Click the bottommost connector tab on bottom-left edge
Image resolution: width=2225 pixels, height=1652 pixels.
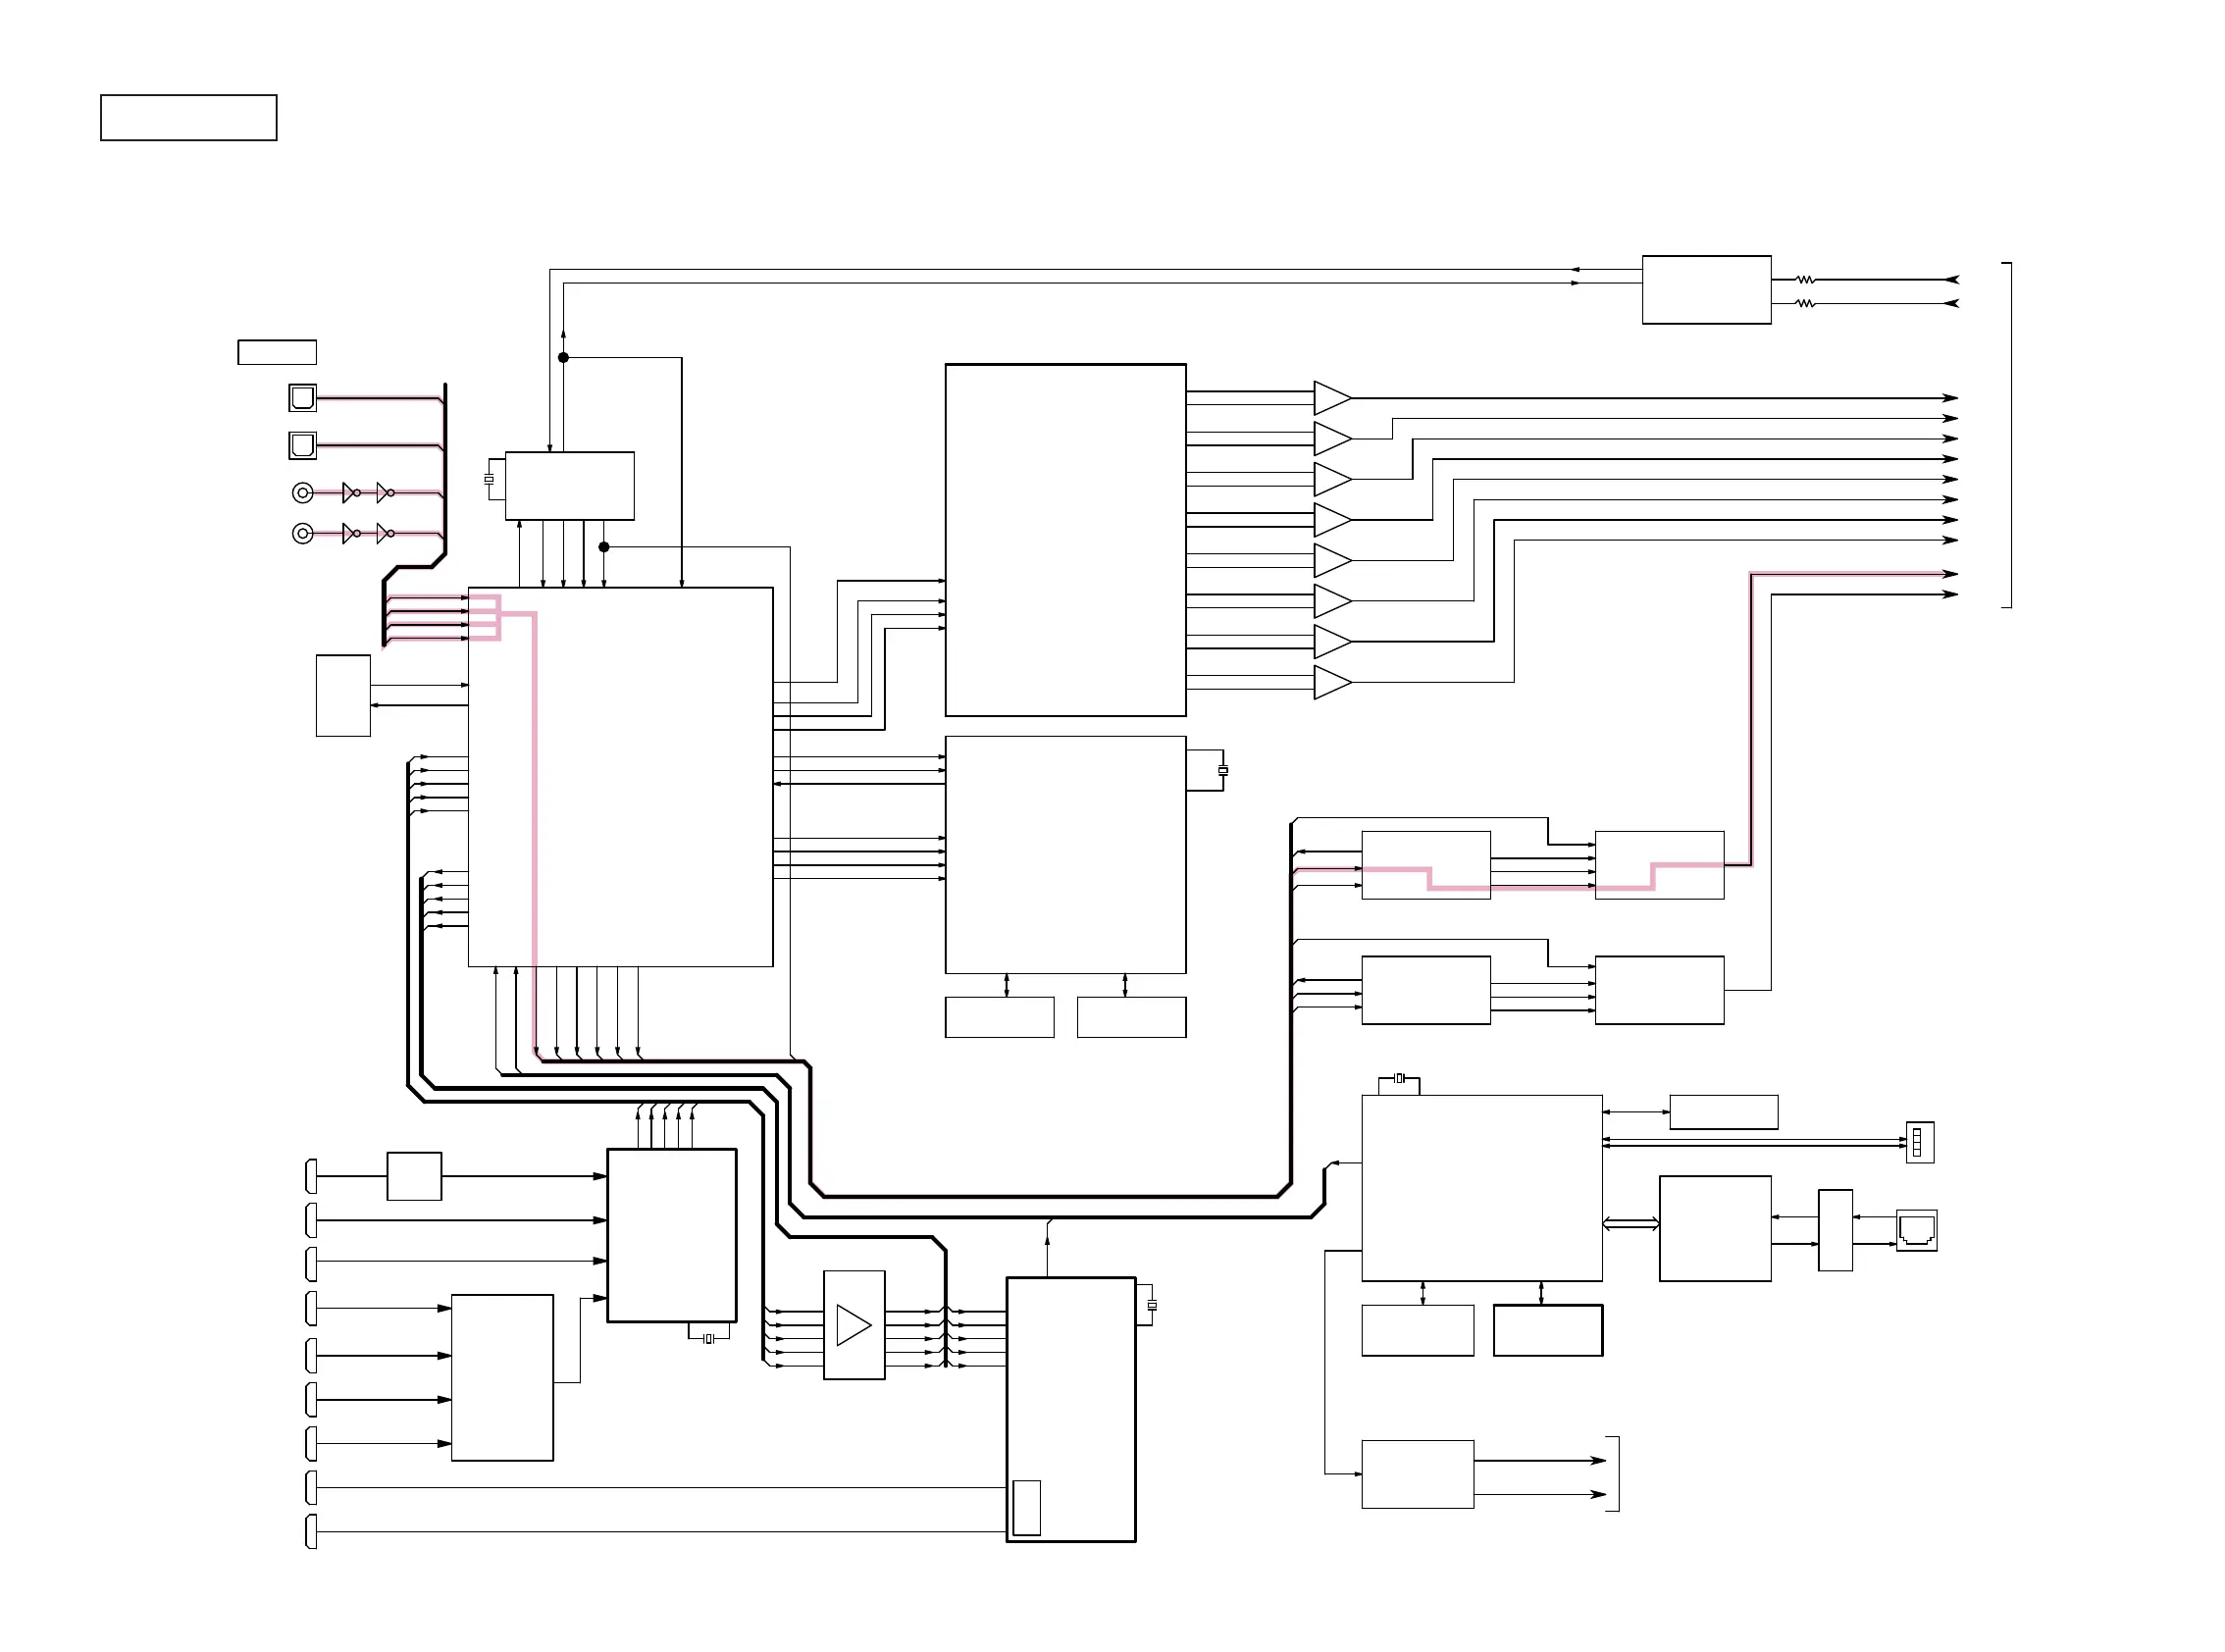[x=311, y=1532]
